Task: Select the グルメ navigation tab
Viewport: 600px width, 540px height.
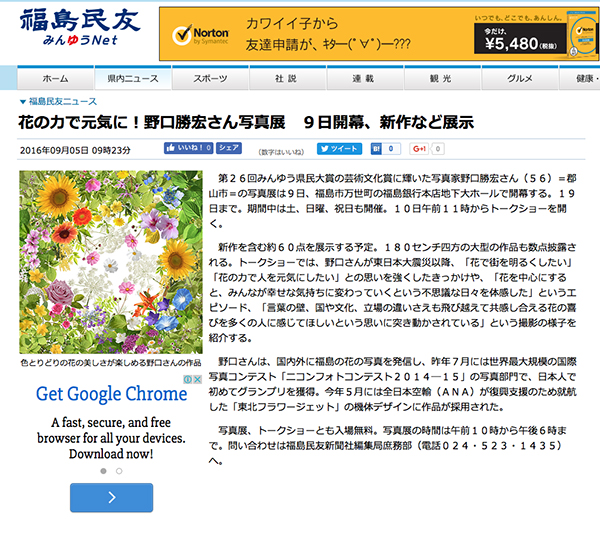Action: point(519,78)
